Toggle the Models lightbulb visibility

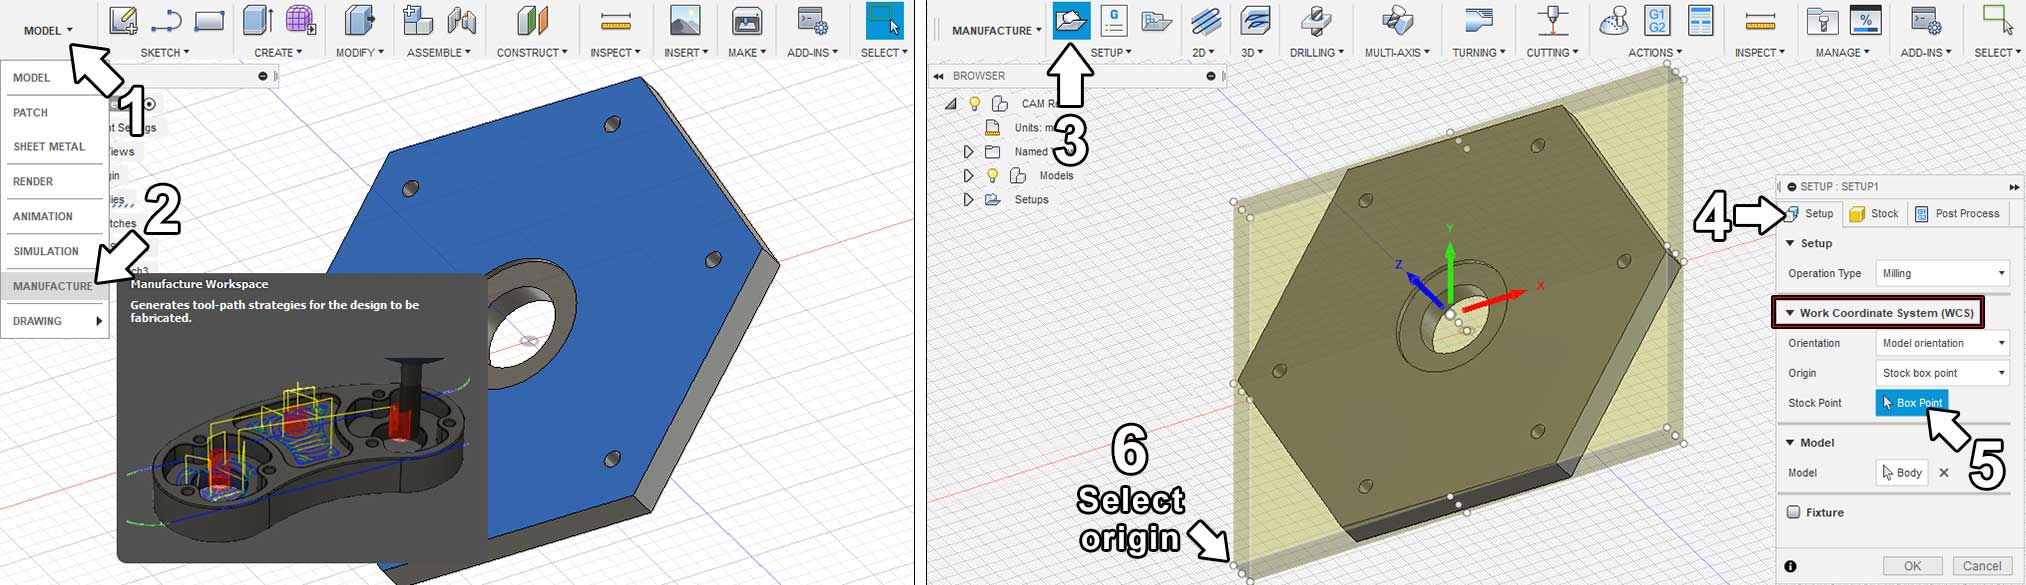point(992,175)
